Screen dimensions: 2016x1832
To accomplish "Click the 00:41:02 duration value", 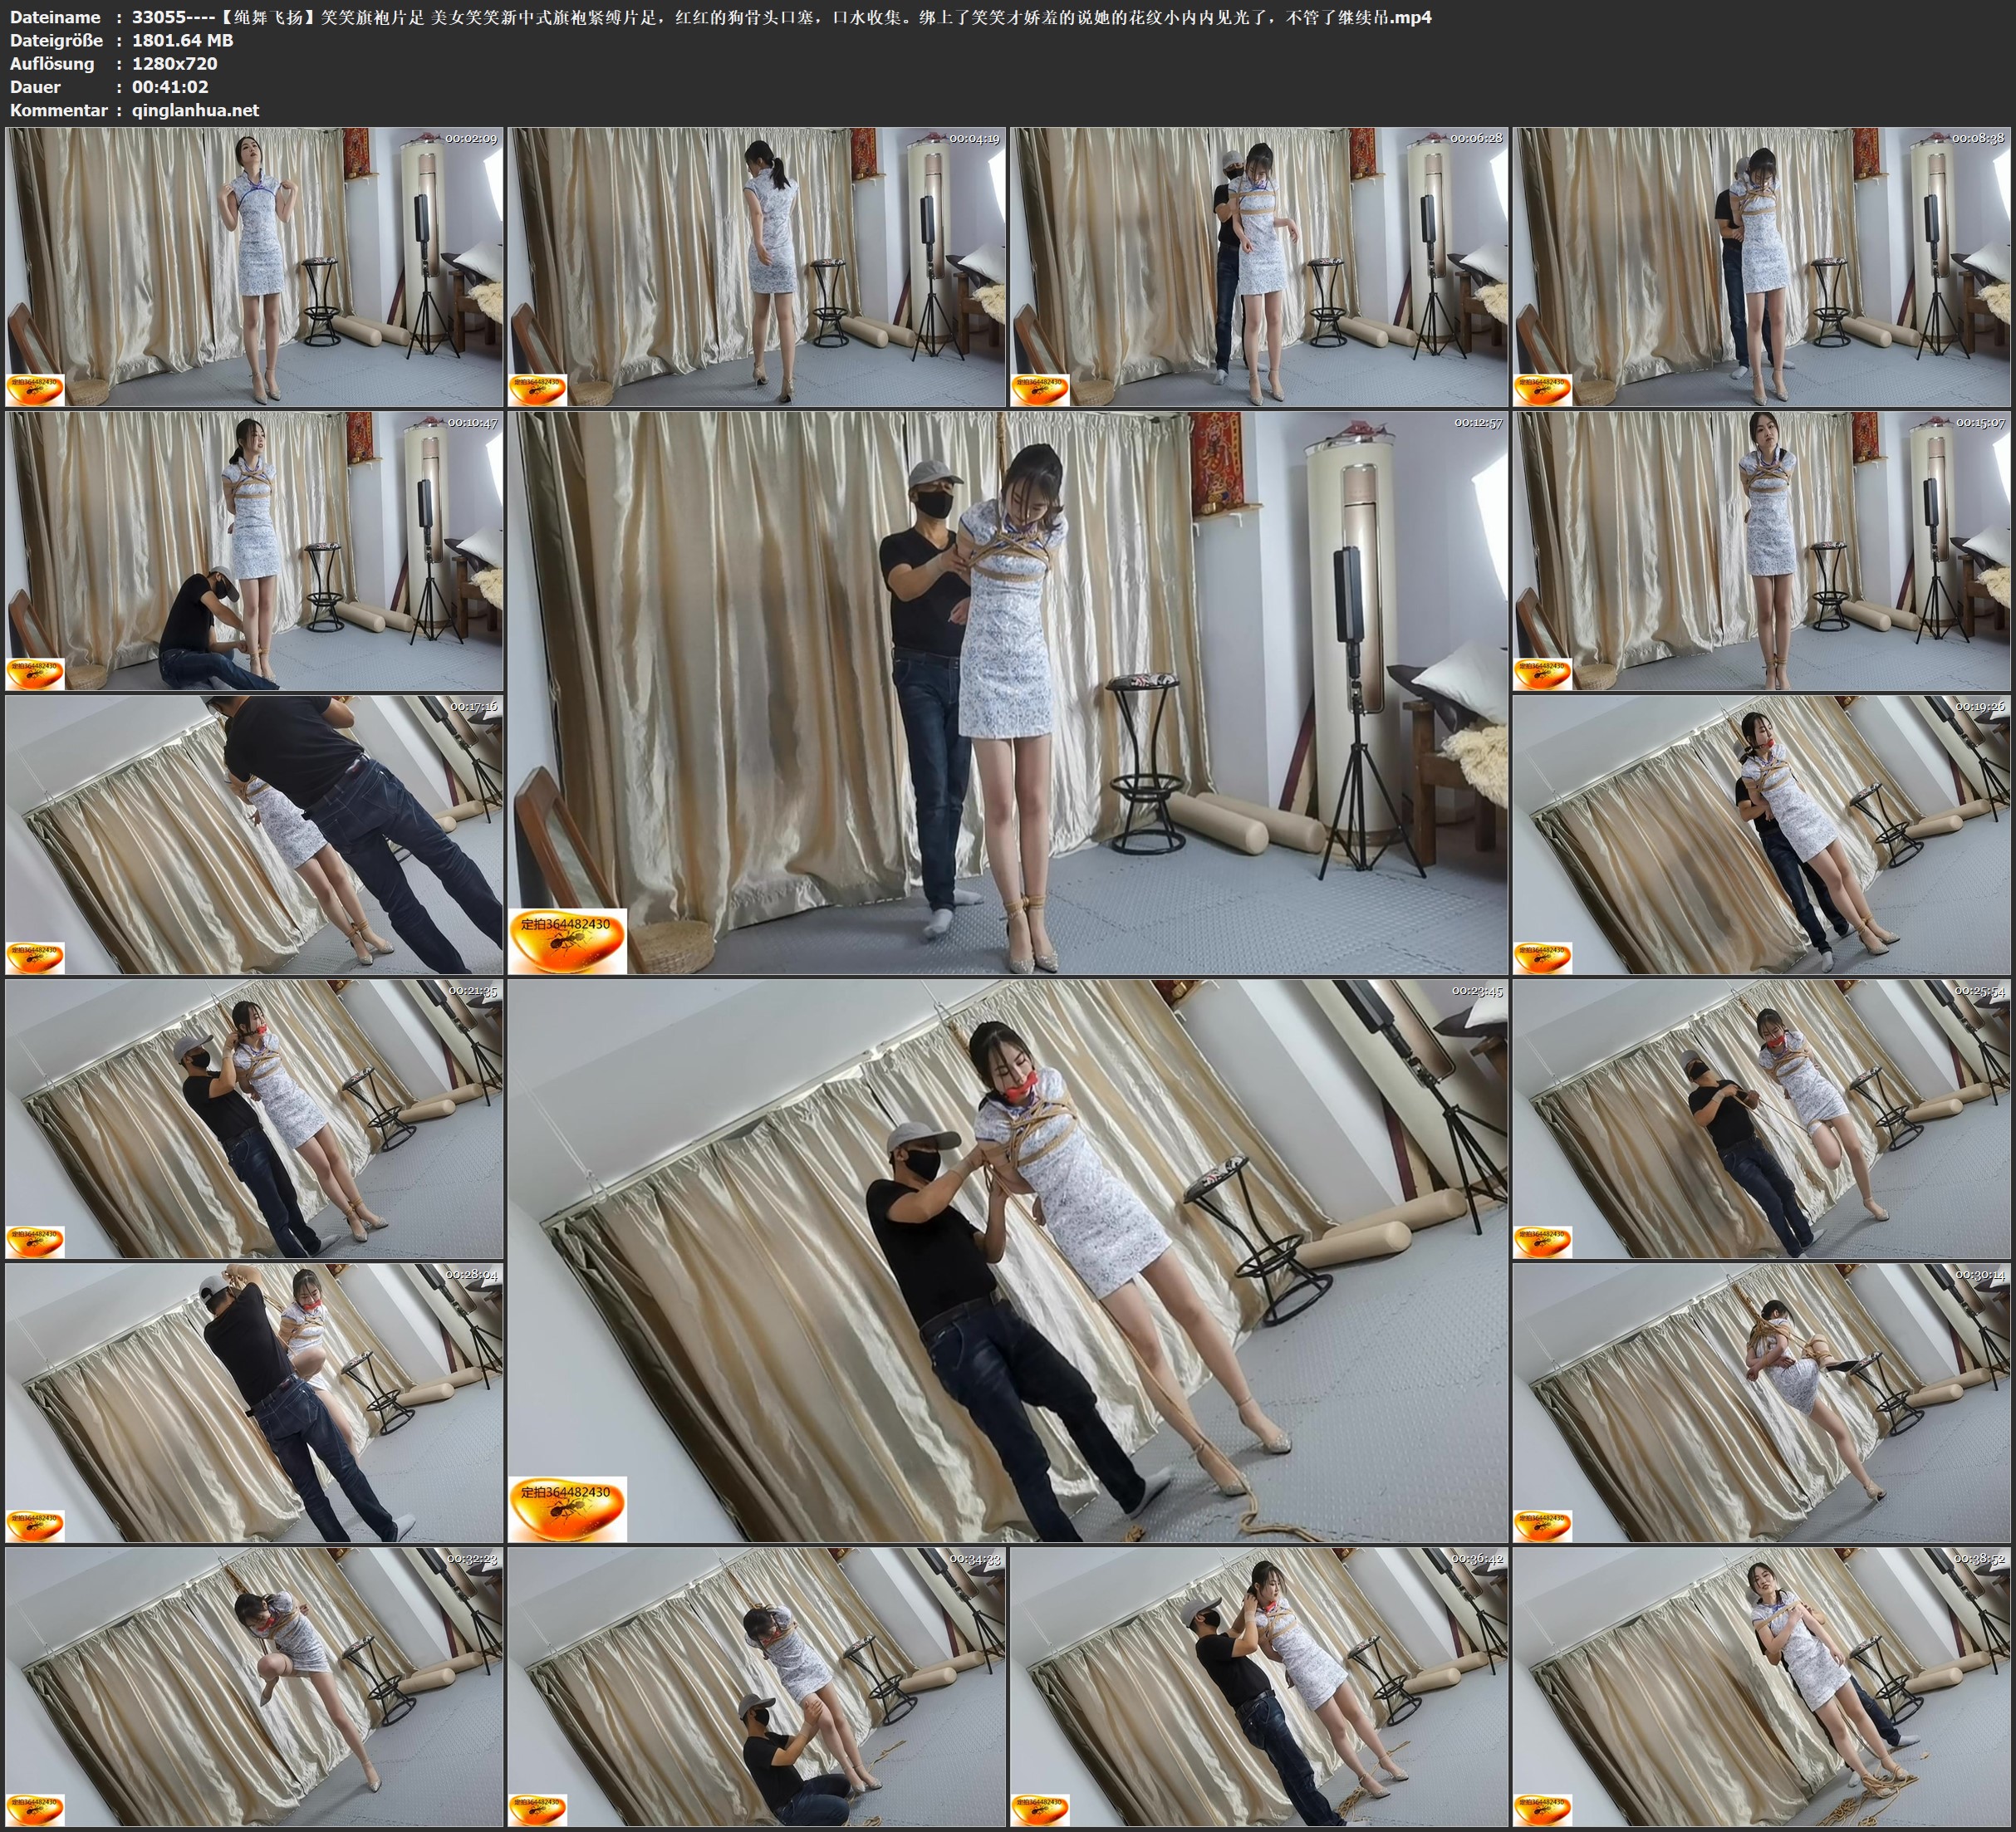I will coord(170,87).
